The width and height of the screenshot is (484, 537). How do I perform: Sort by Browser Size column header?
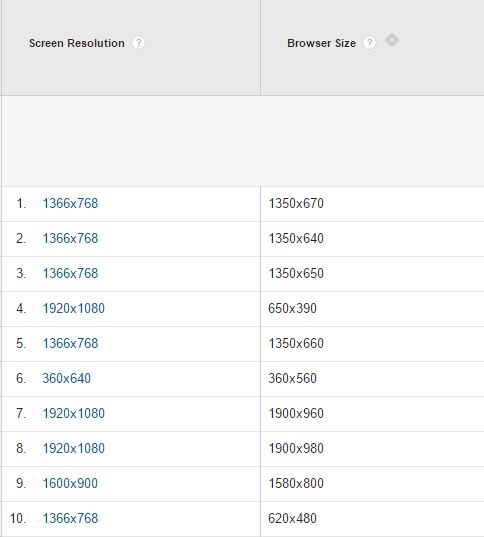coord(321,43)
